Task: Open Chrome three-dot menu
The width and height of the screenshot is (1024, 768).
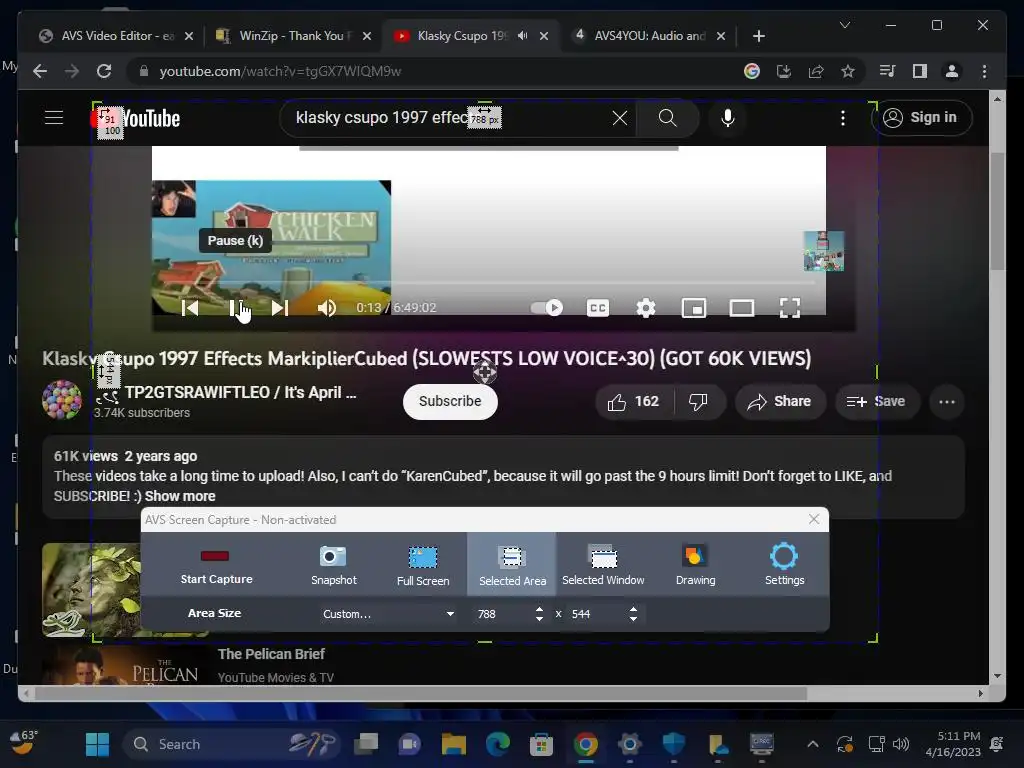Action: [x=984, y=71]
